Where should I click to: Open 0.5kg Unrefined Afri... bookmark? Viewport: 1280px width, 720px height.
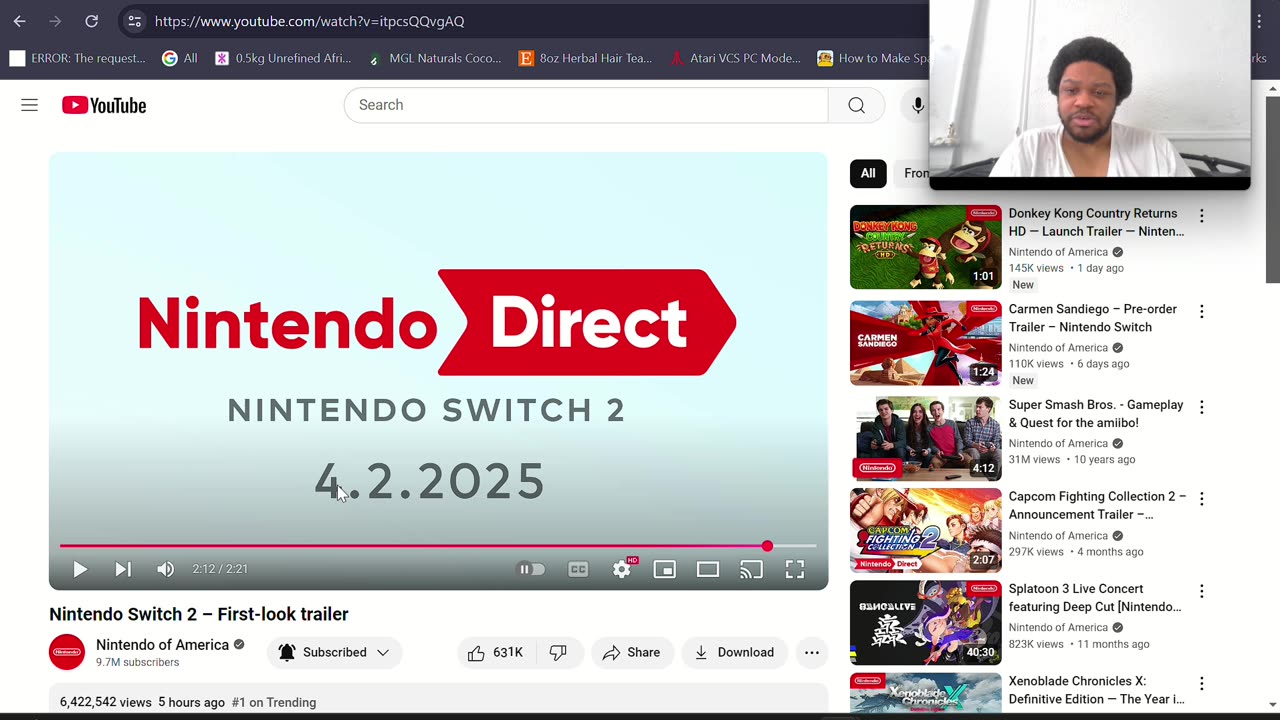click(283, 58)
